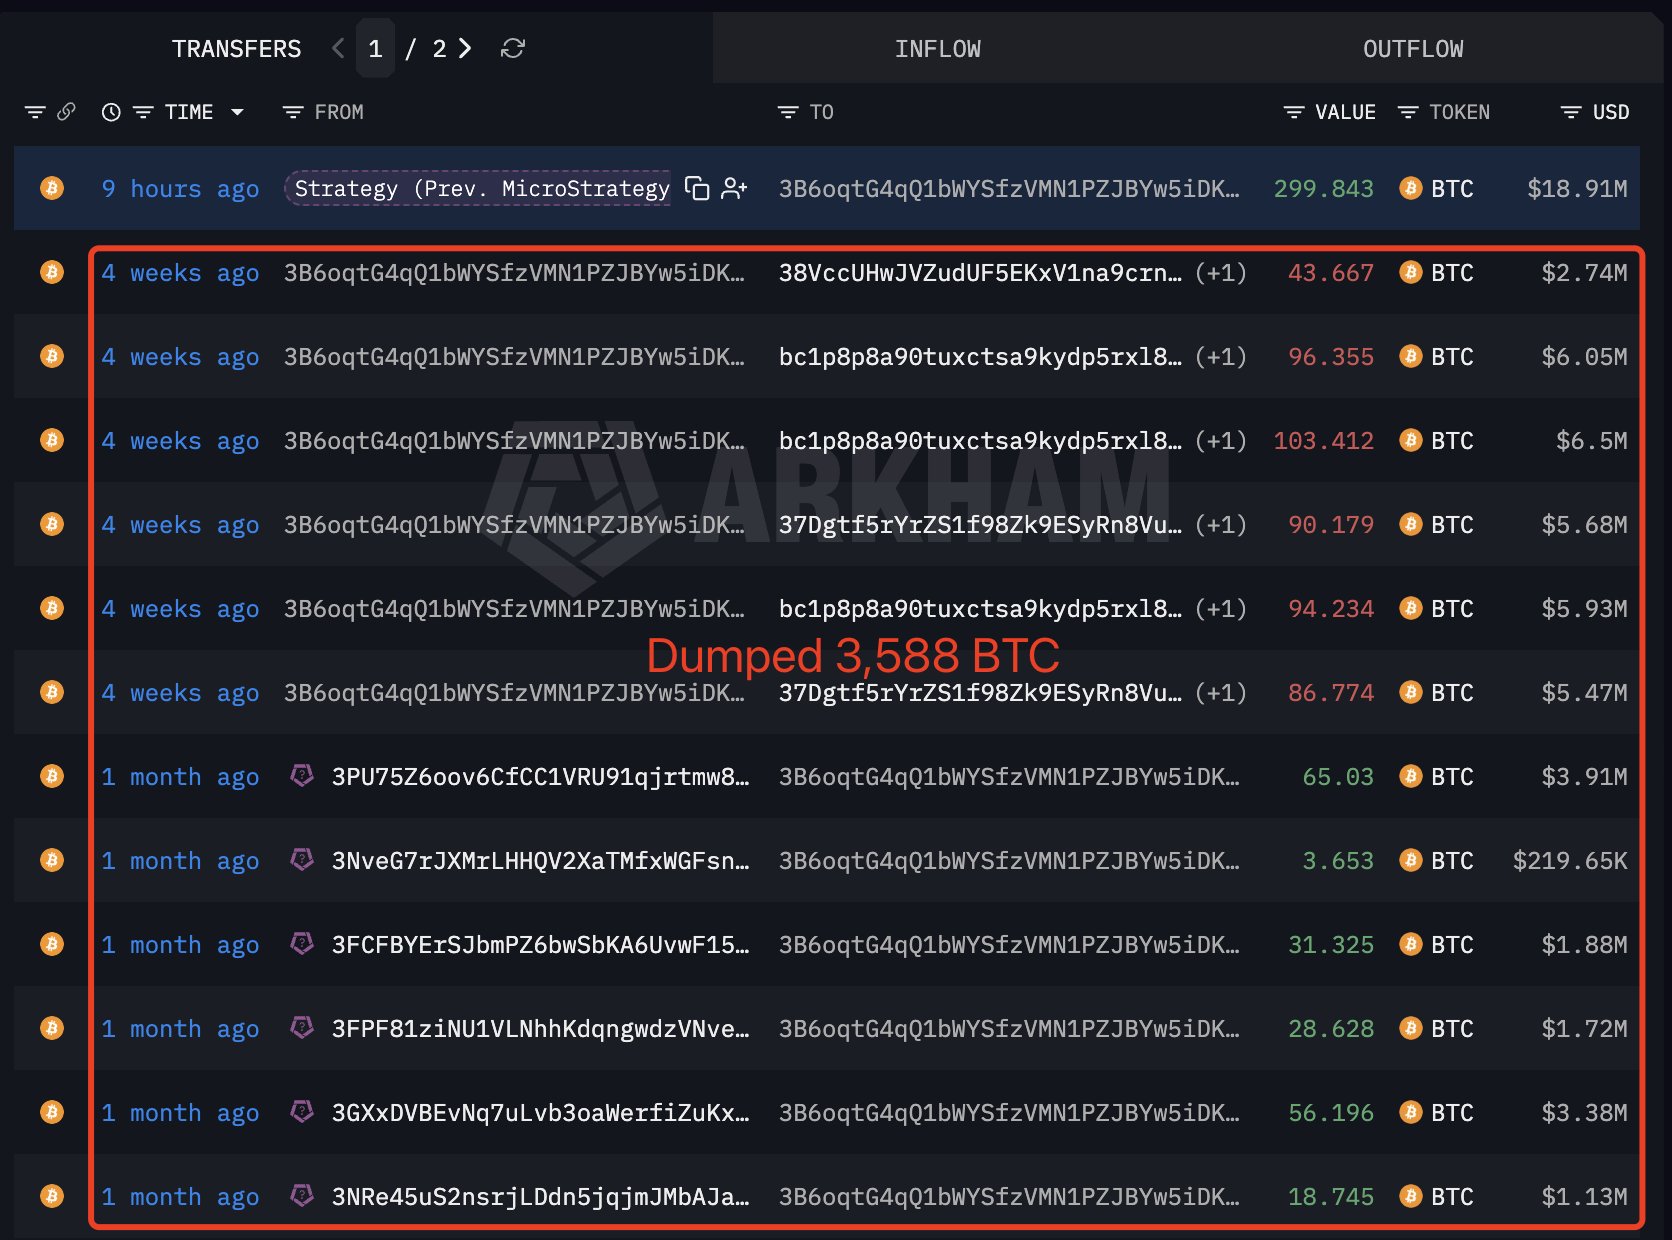
Task: Click the $18.91M USD value
Action: tap(1577, 188)
